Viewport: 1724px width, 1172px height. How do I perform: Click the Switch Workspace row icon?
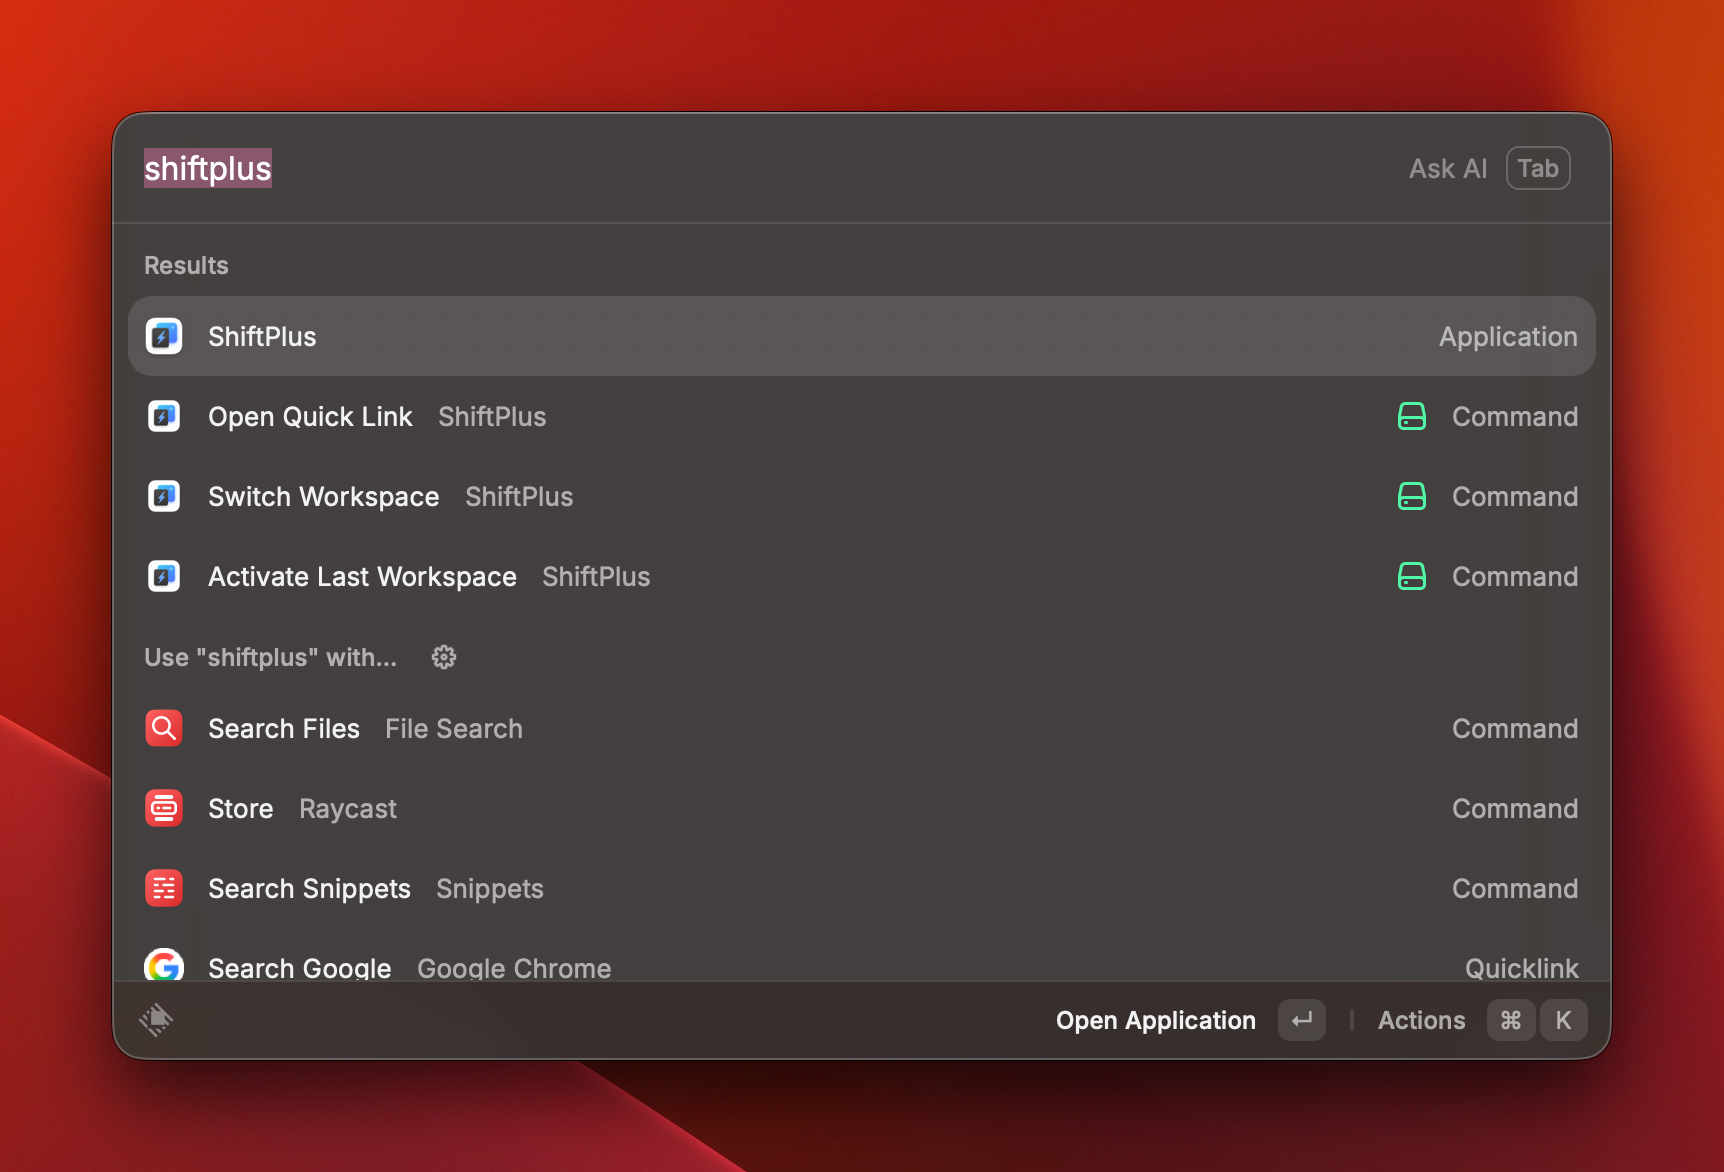tap(164, 496)
